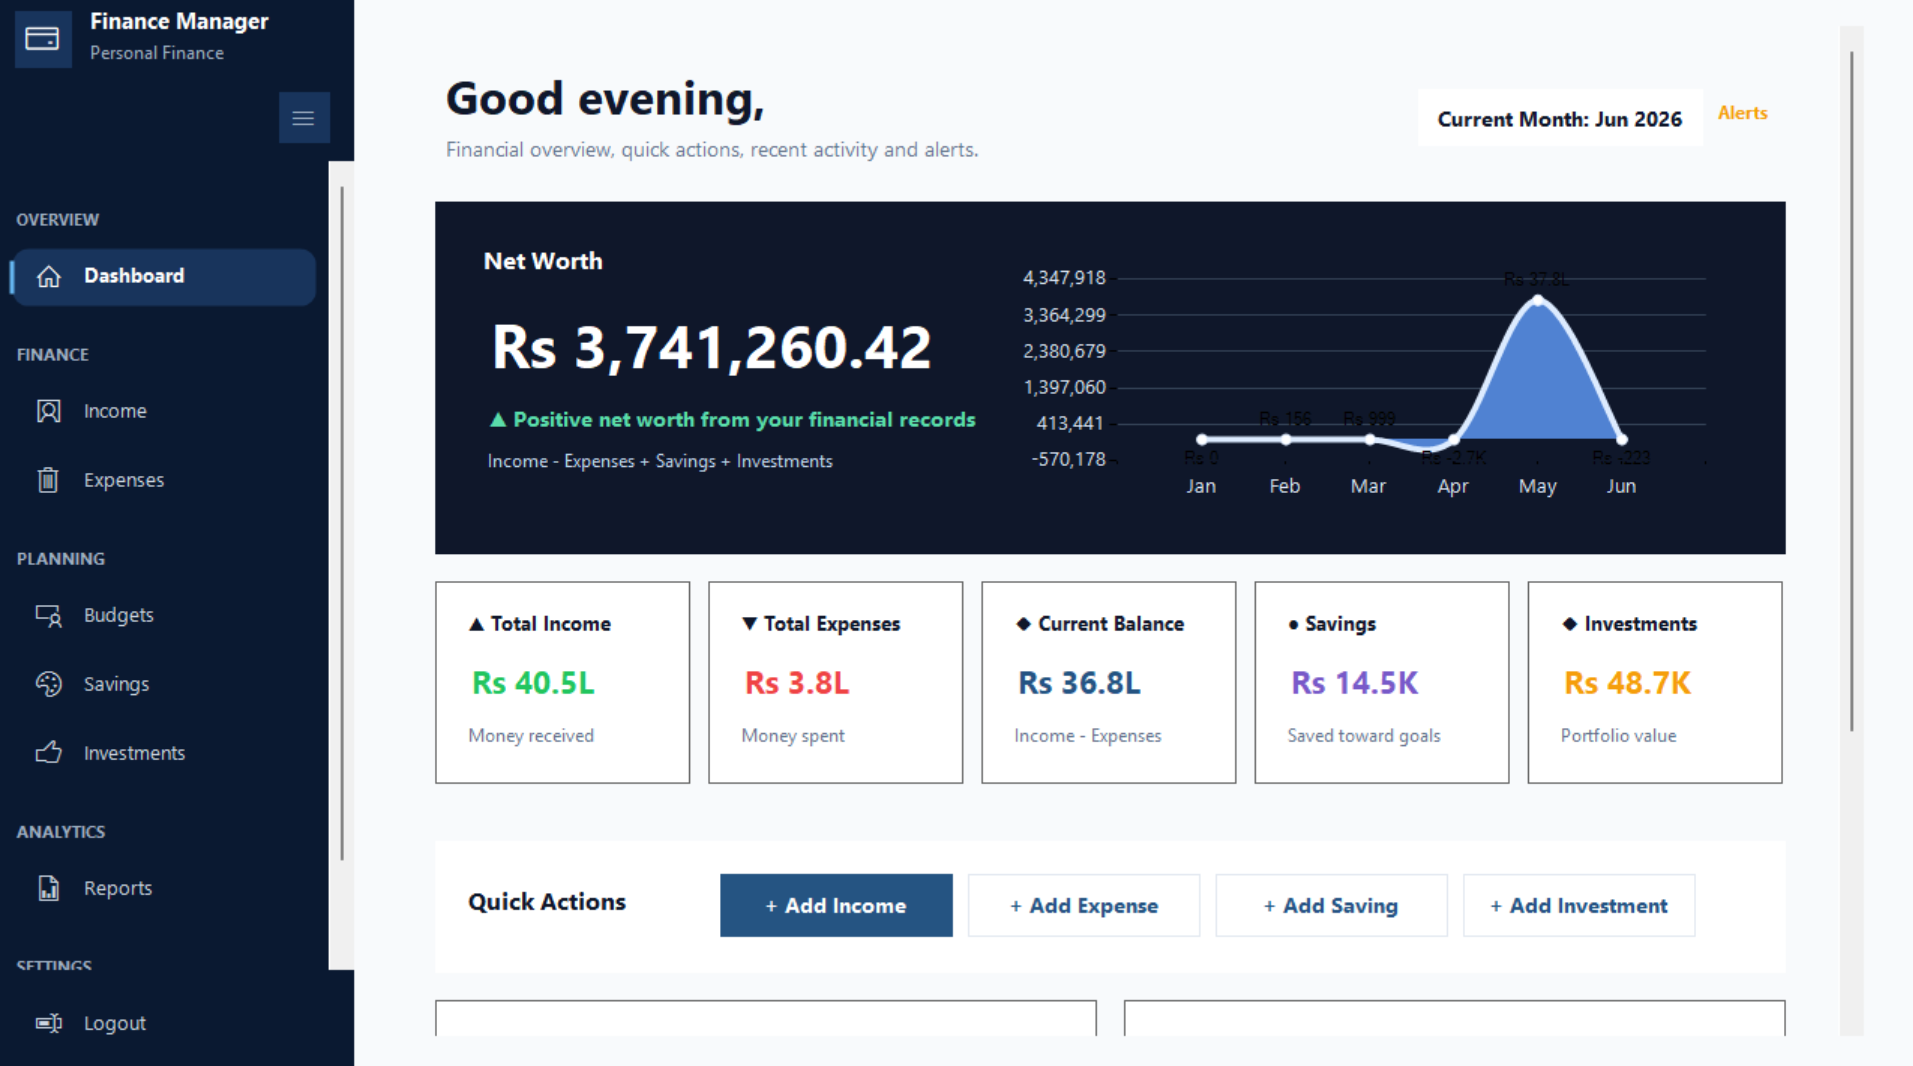Open the Alerts link
This screenshot has width=1913, height=1066.
tap(1743, 113)
